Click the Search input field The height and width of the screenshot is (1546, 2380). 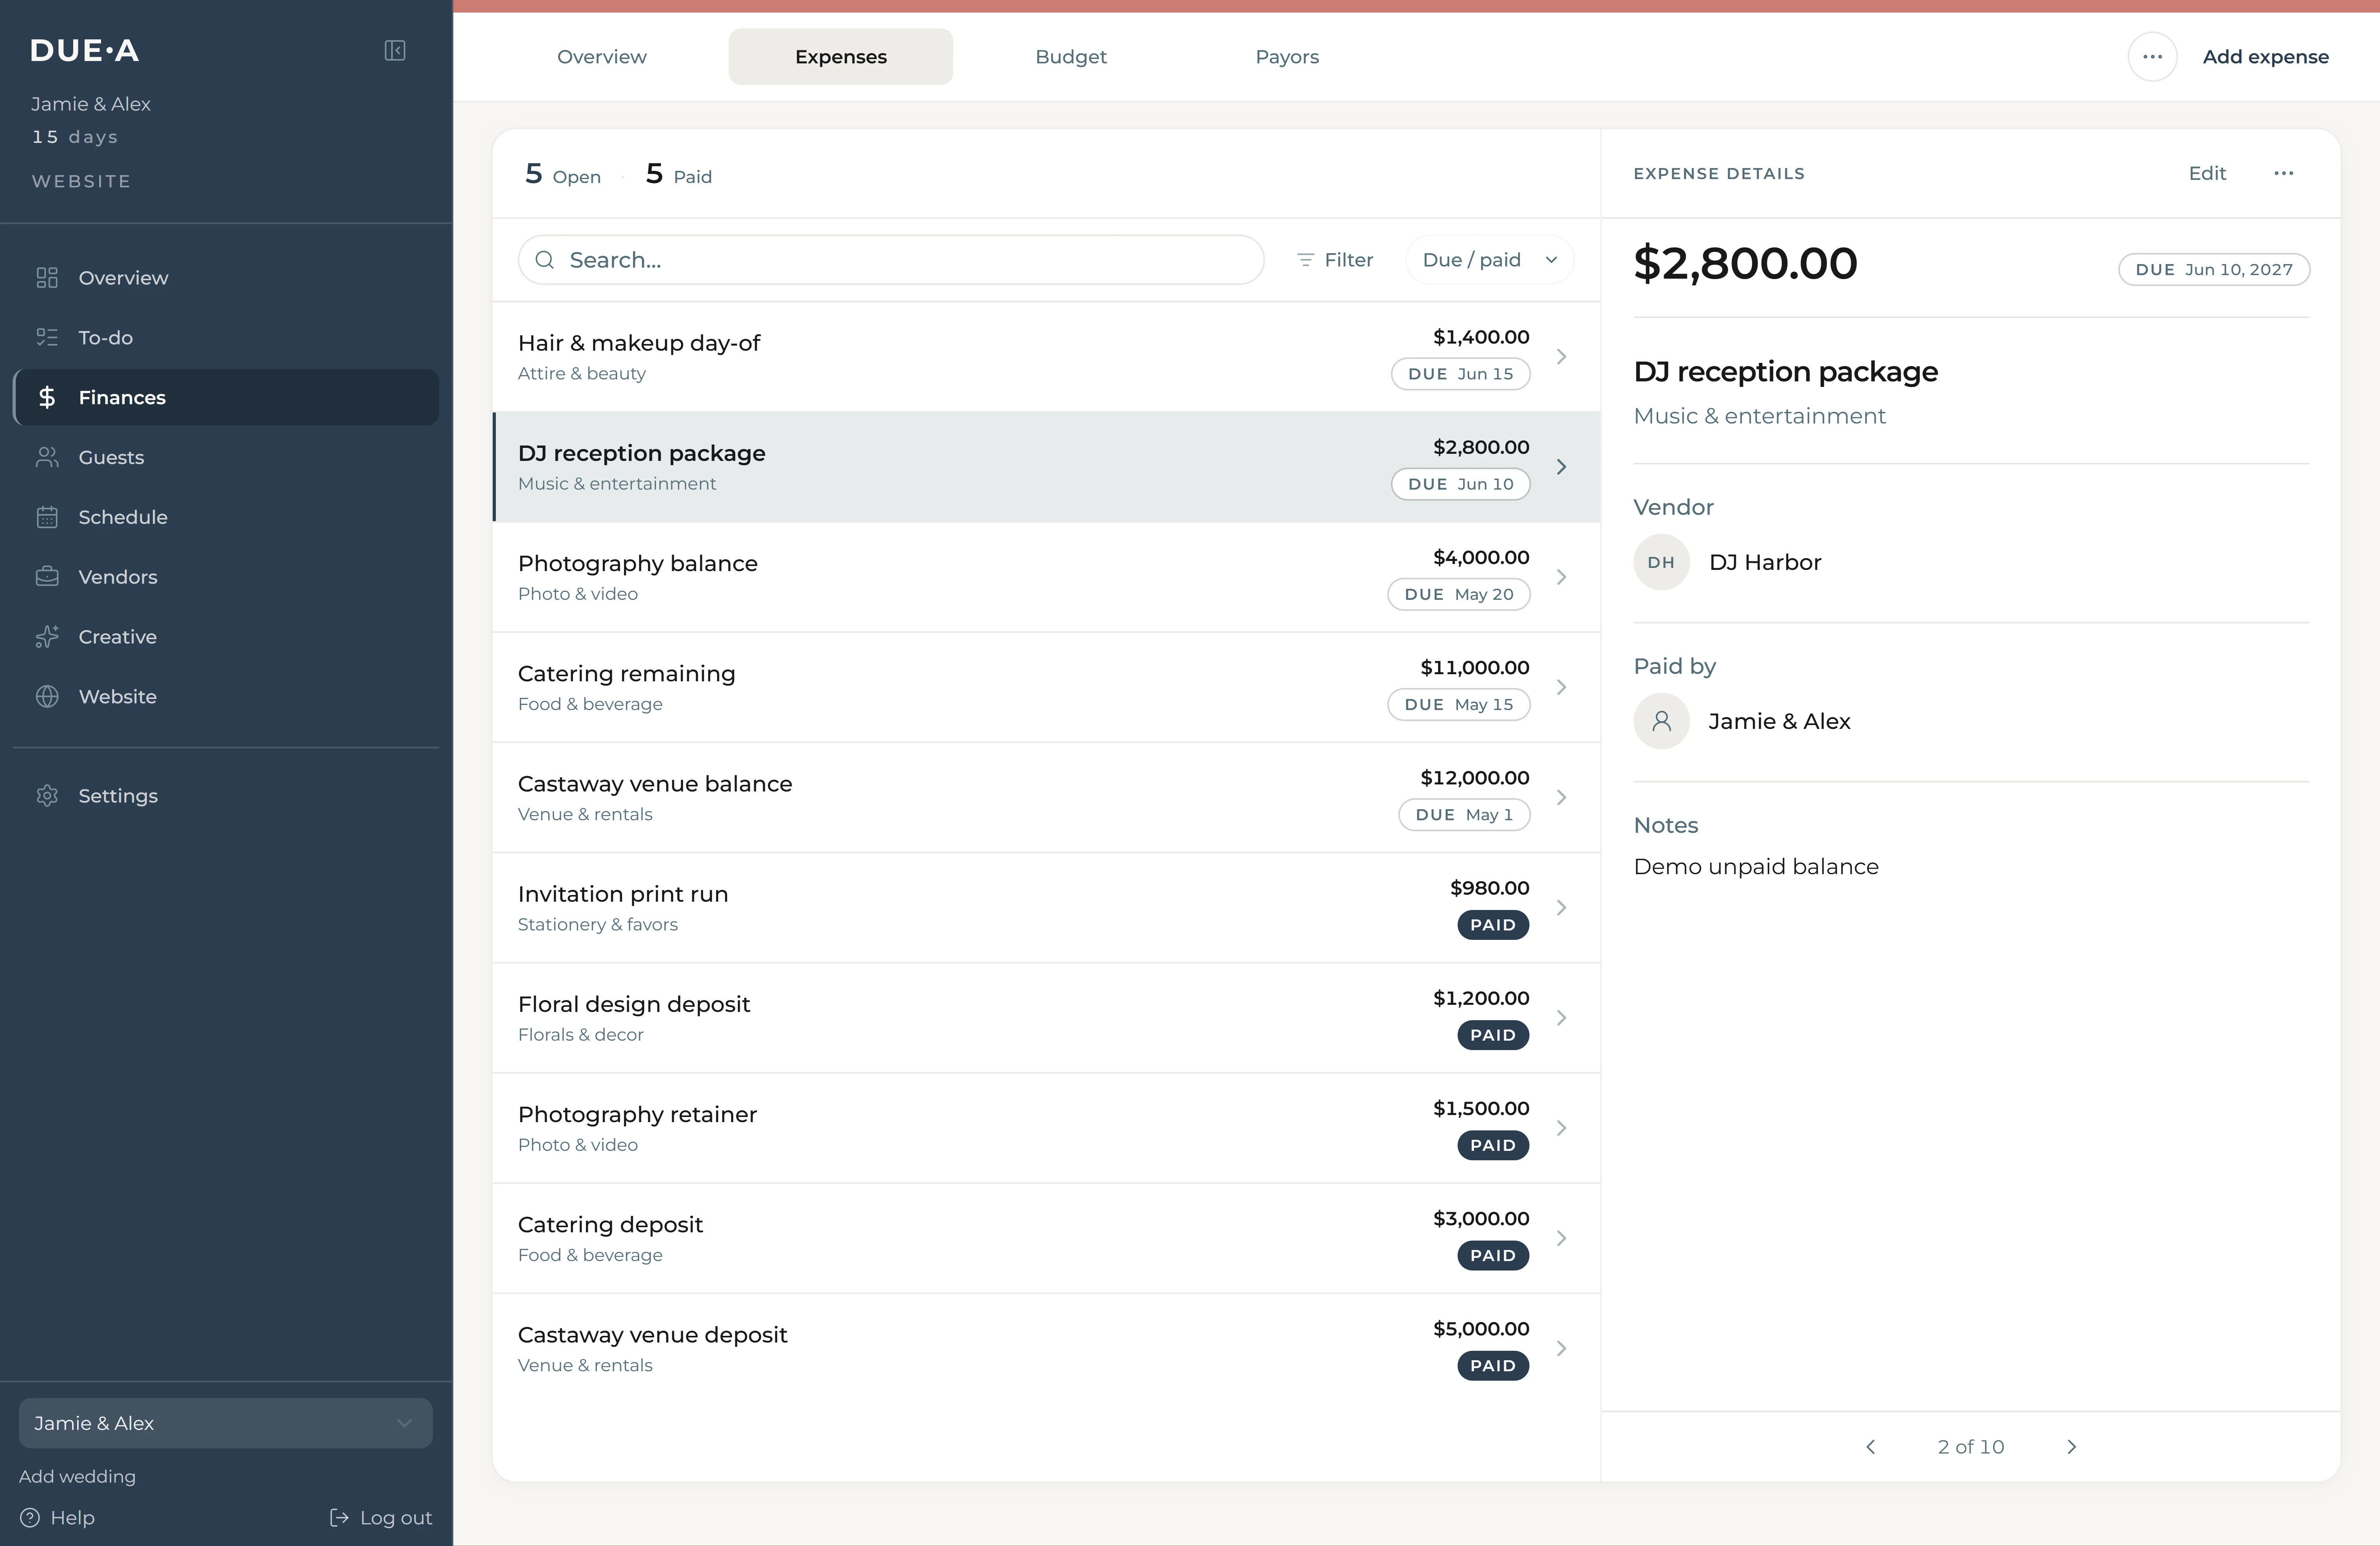pos(891,260)
